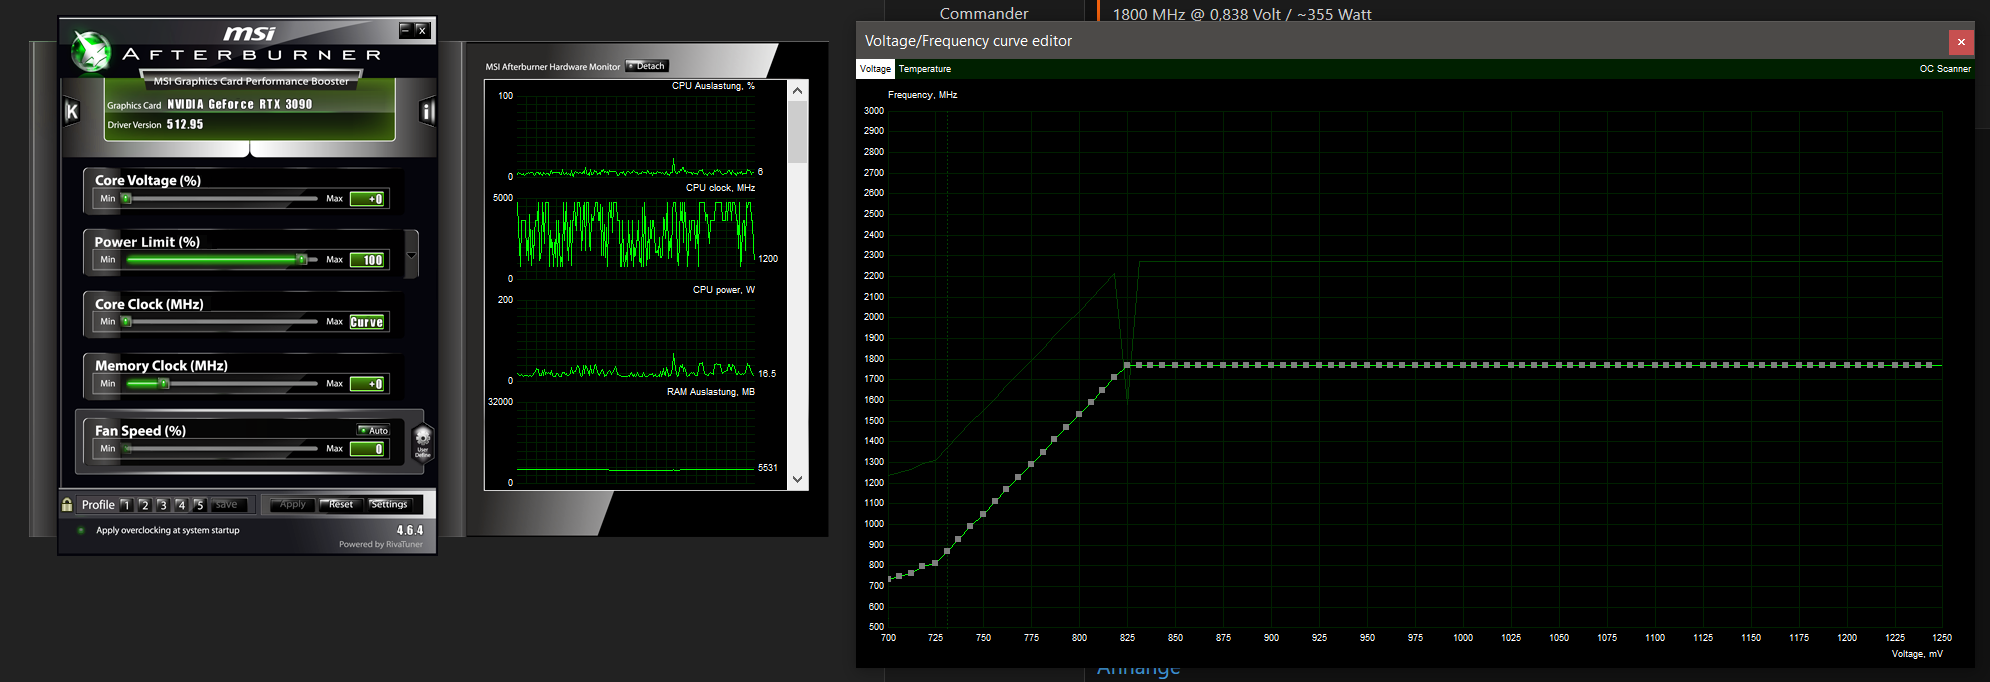
Task: Click the NVIDIA GeForce RTX 3090 card name
Action: [239, 104]
